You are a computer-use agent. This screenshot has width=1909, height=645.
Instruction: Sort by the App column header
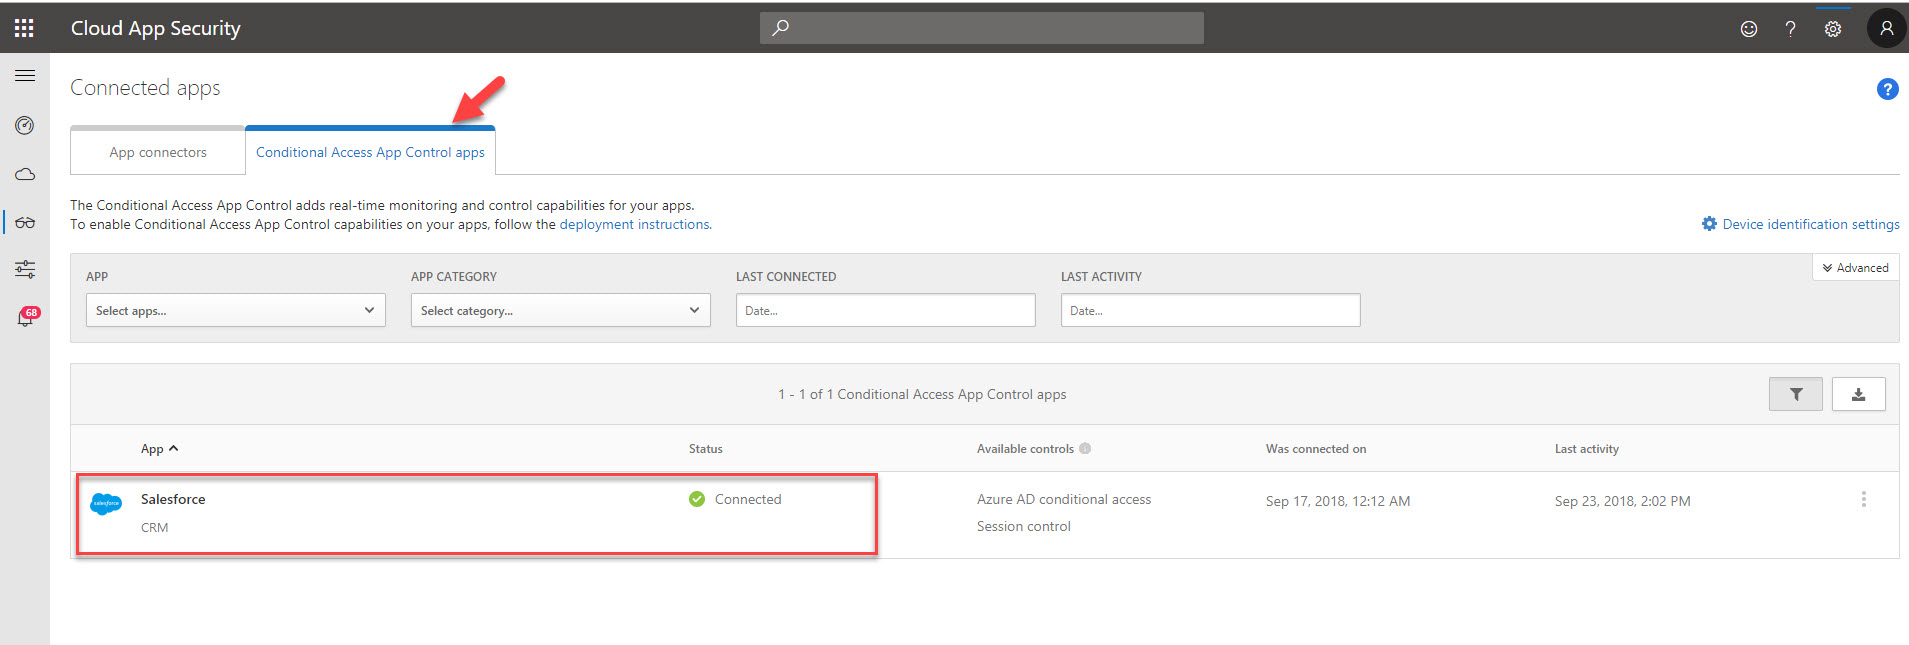[x=159, y=449]
